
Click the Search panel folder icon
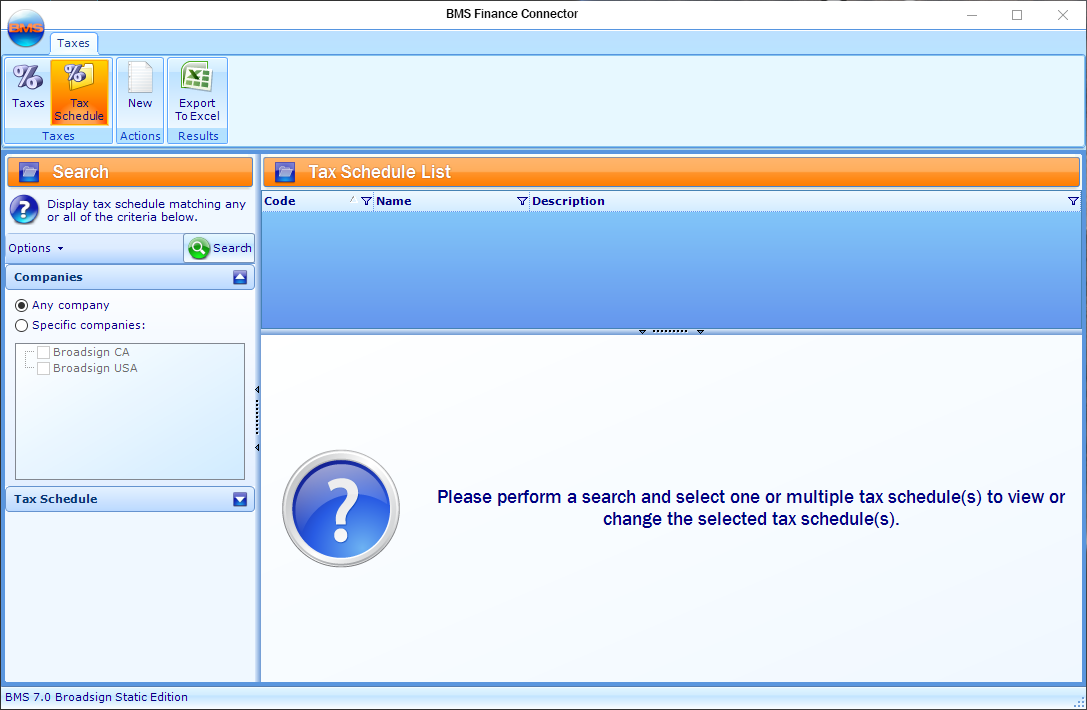click(29, 172)
